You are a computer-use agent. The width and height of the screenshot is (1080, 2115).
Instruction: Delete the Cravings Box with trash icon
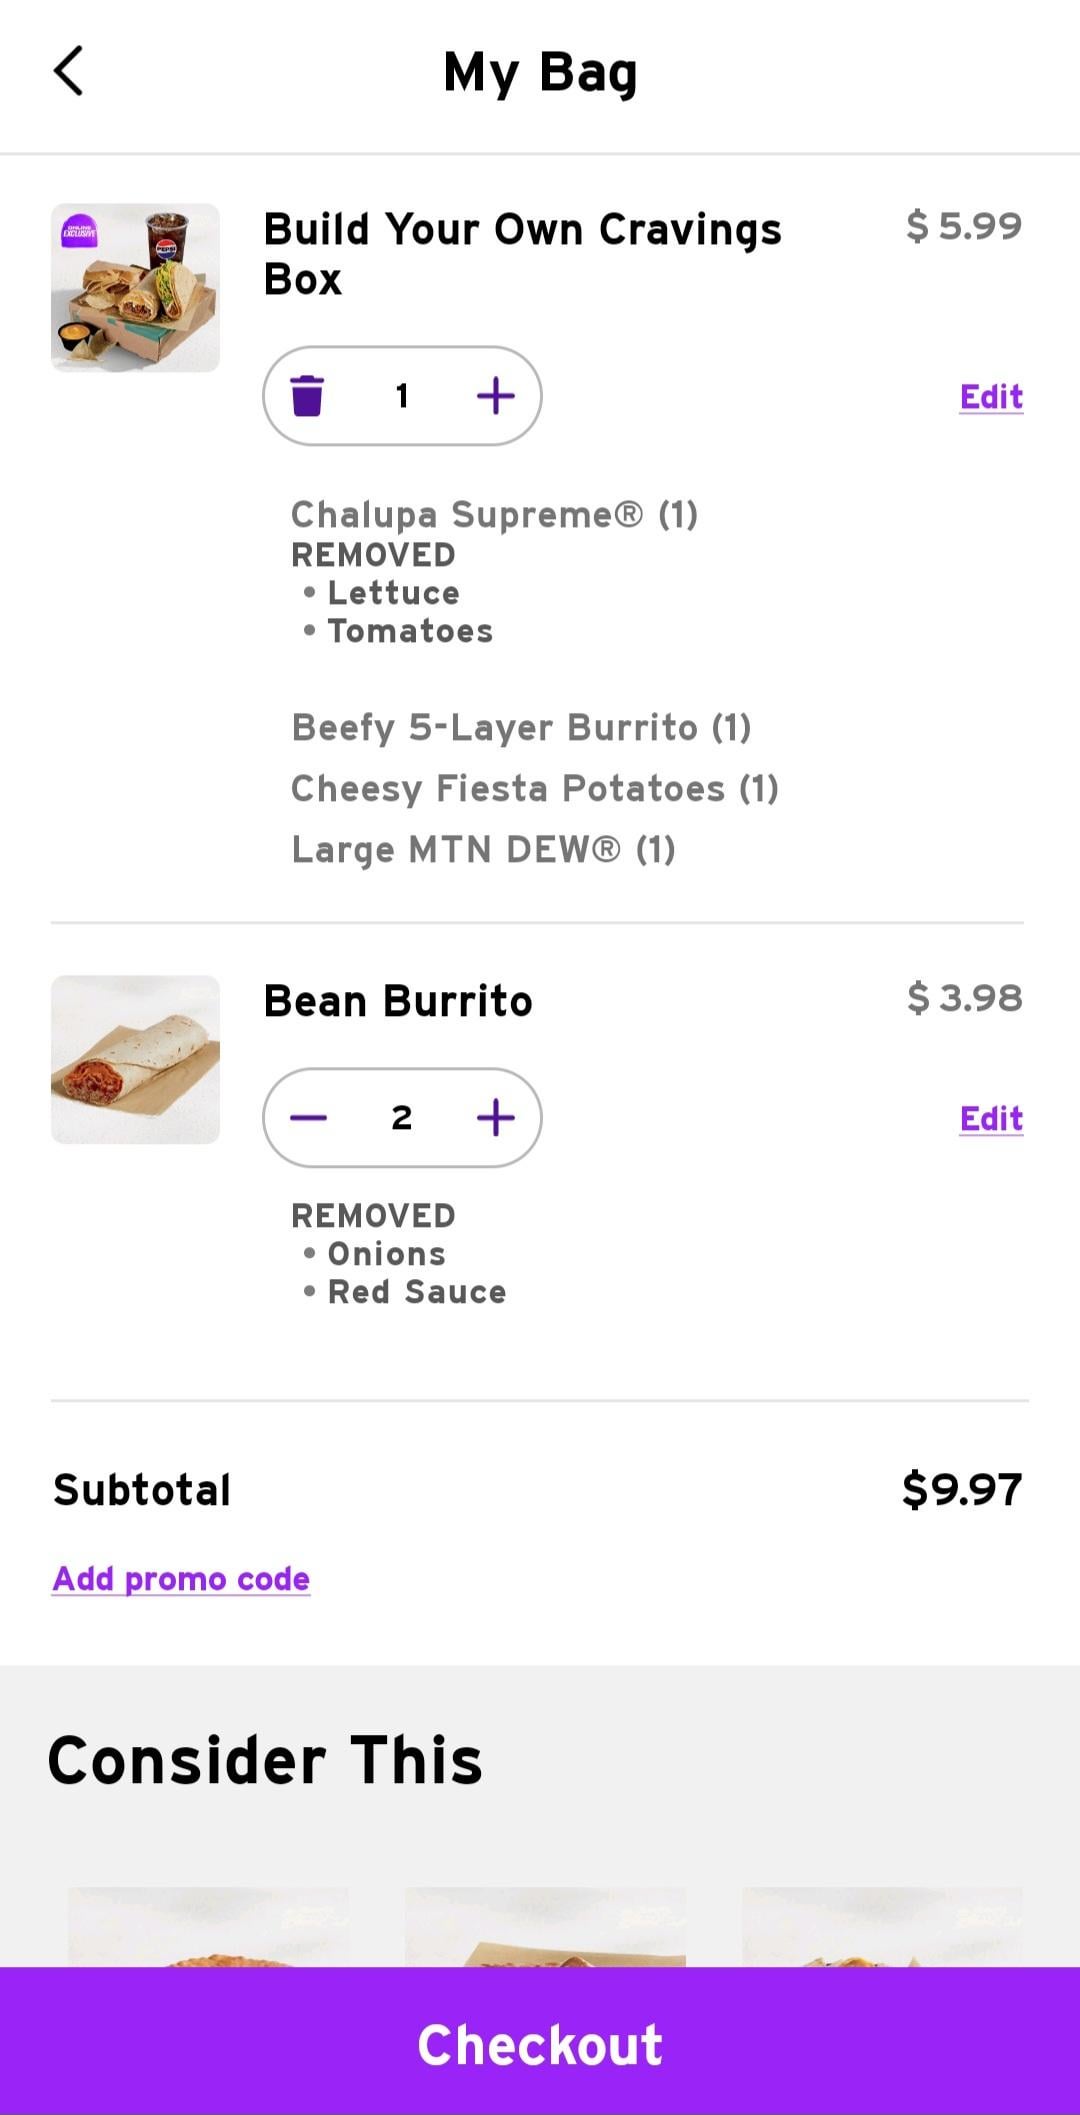307,396
